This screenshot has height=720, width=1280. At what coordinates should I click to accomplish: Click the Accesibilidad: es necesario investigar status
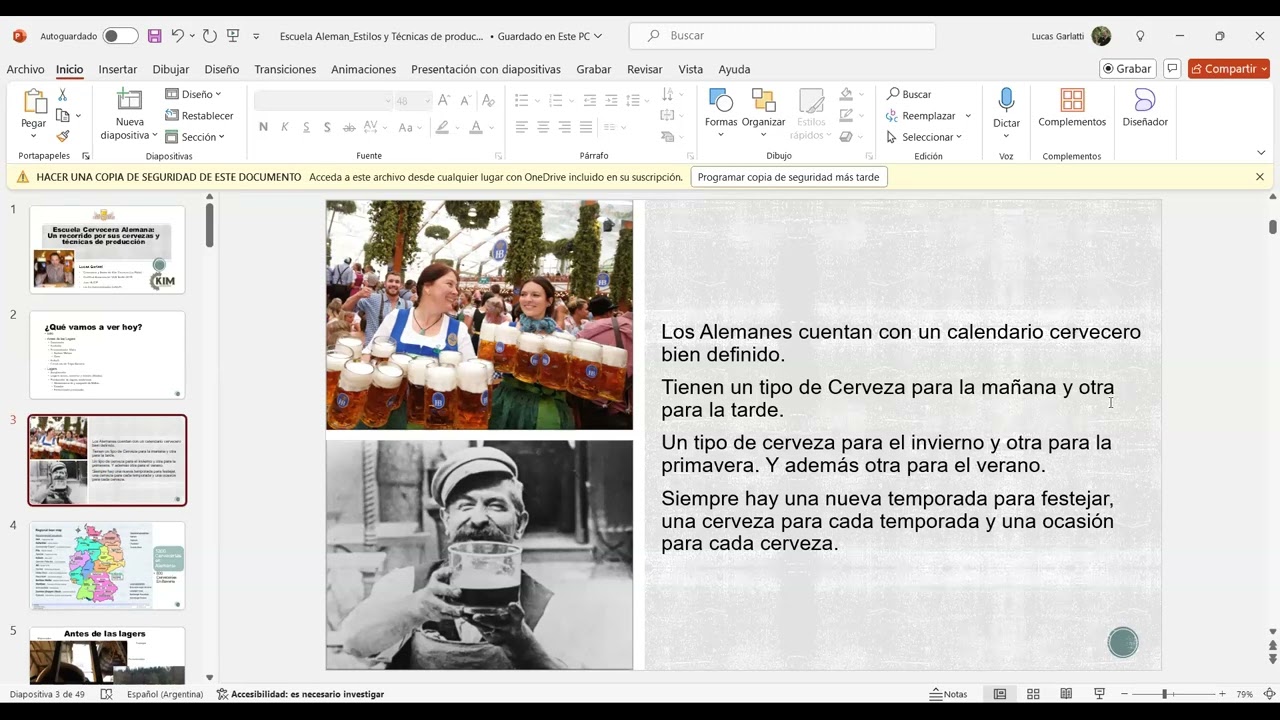pyautogui.click(x=300, y=694)
